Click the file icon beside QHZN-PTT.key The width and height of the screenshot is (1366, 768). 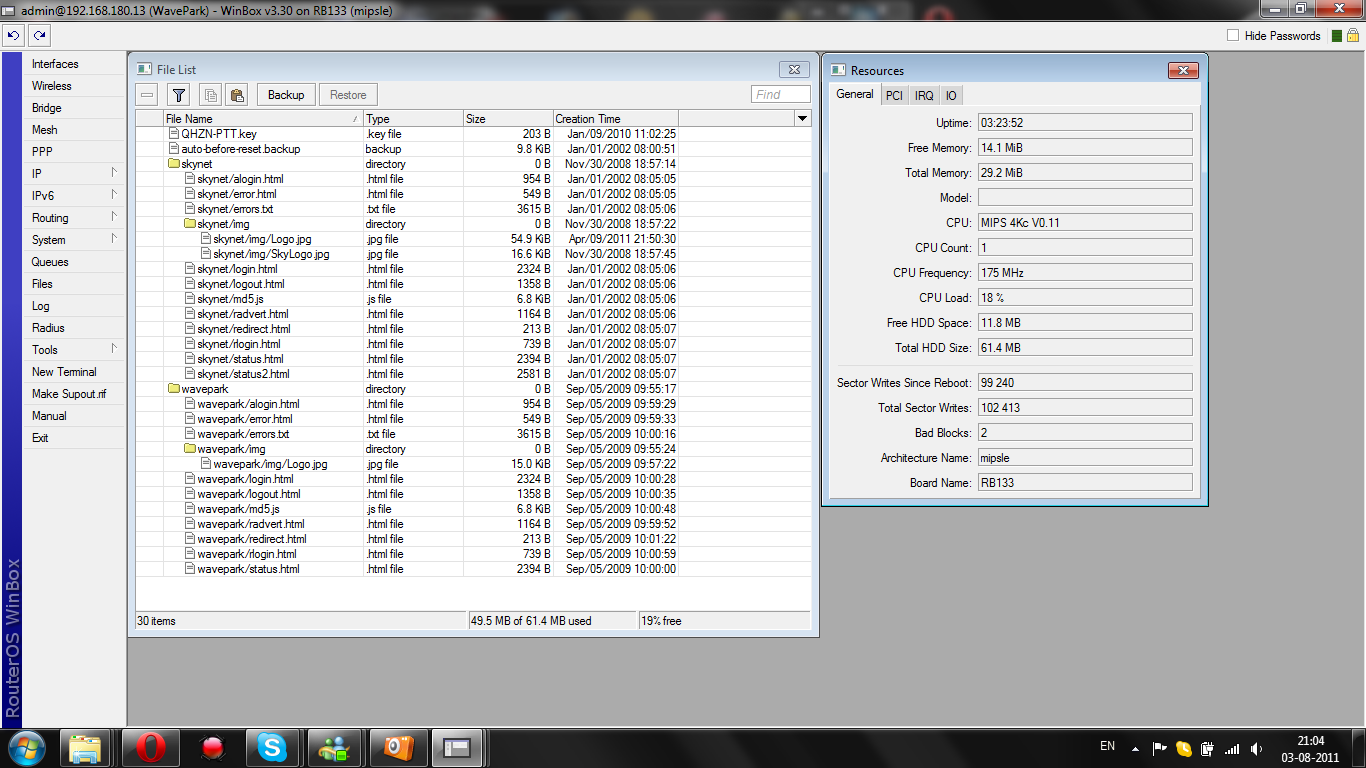(x=174, y=134)
